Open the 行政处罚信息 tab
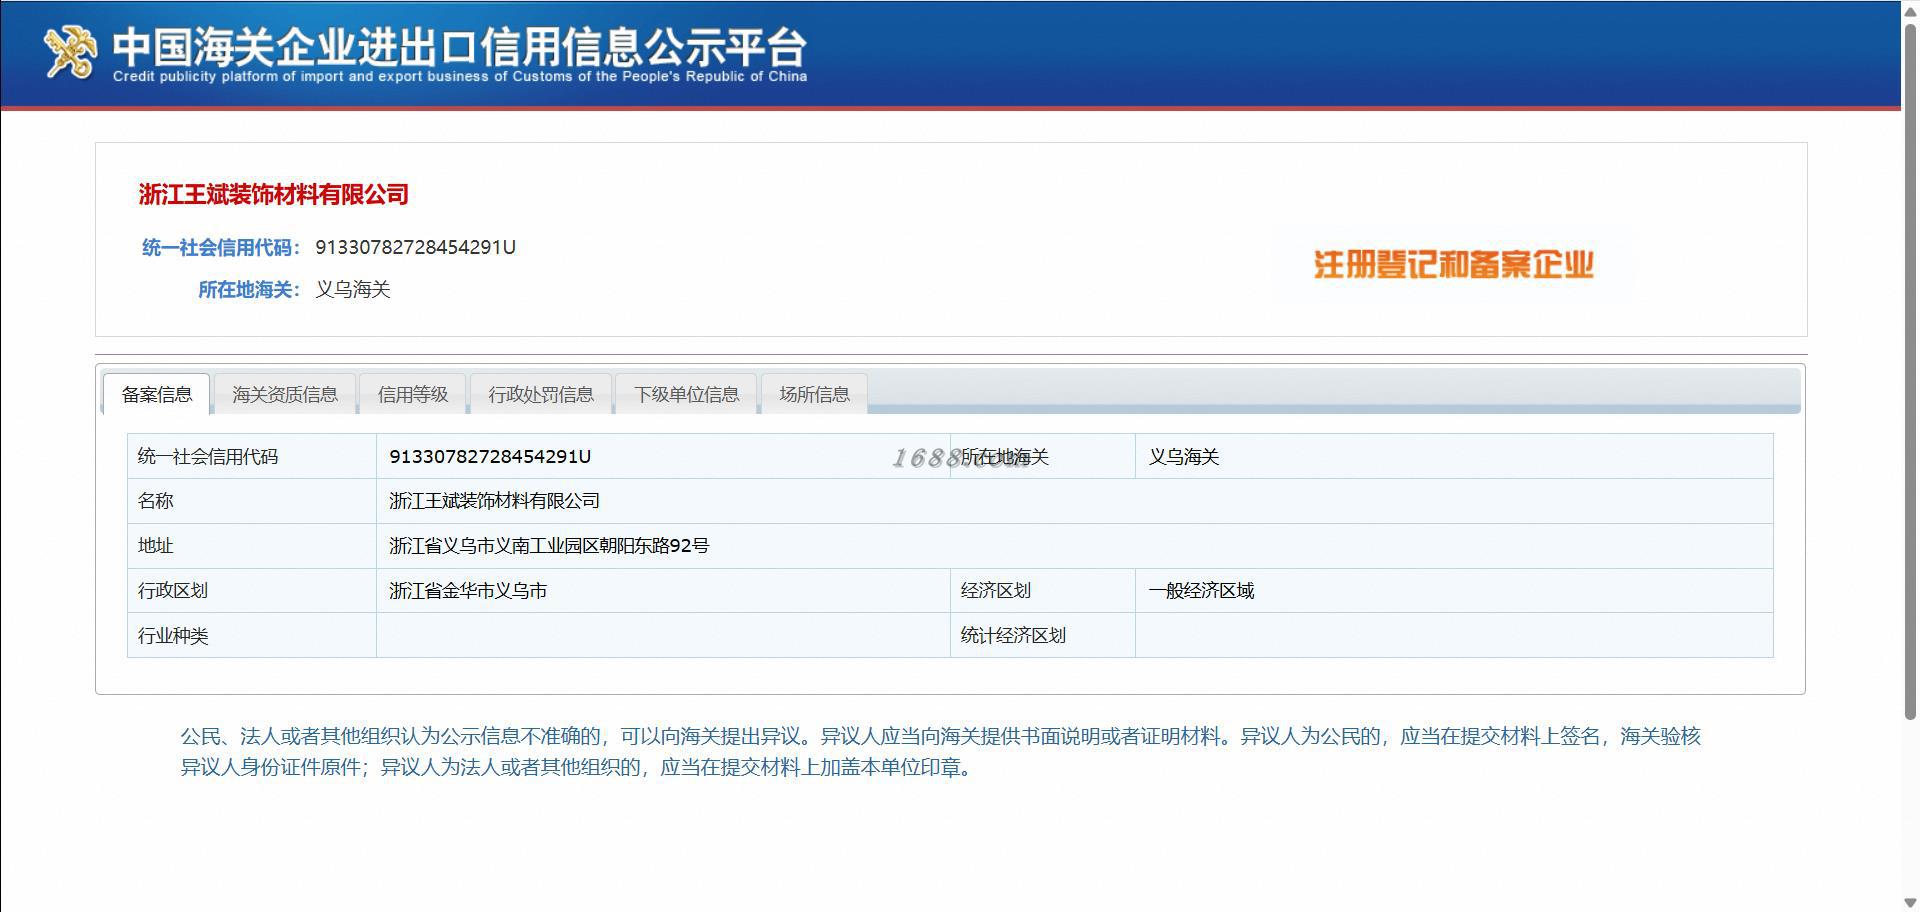Viewport: 1920px width, 912px height. coord(541,394)
